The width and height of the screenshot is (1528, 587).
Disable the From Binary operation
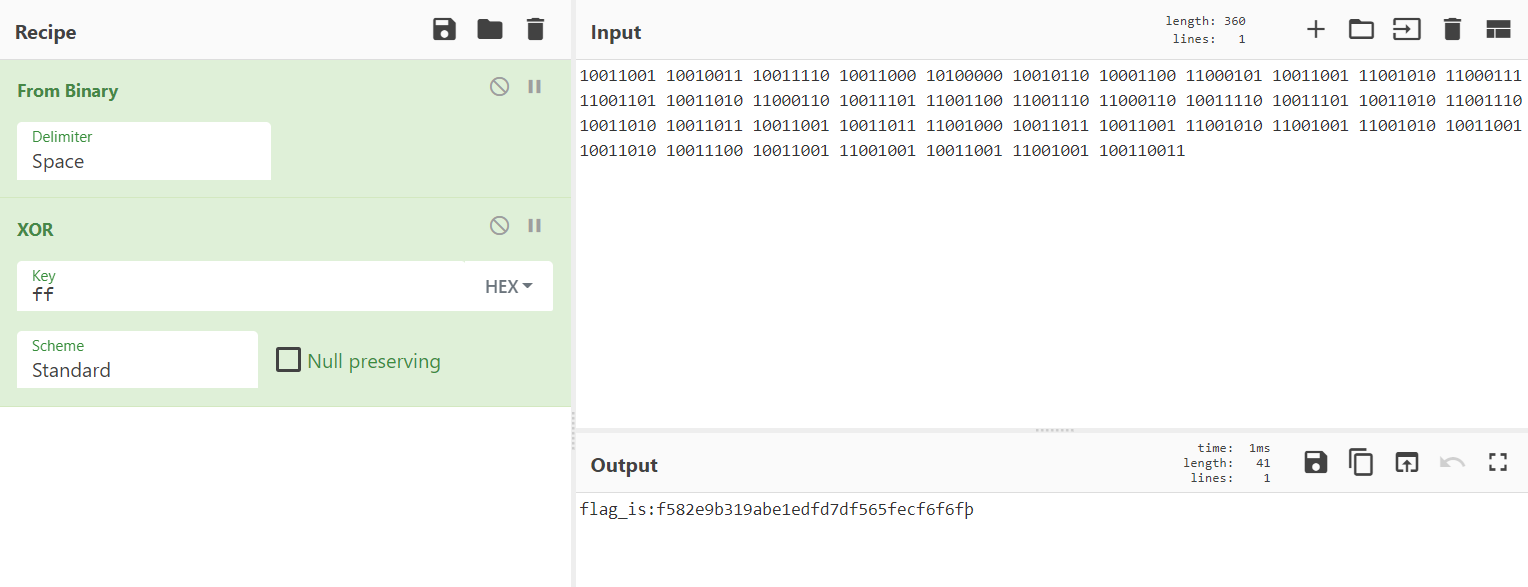click(499, 87)
